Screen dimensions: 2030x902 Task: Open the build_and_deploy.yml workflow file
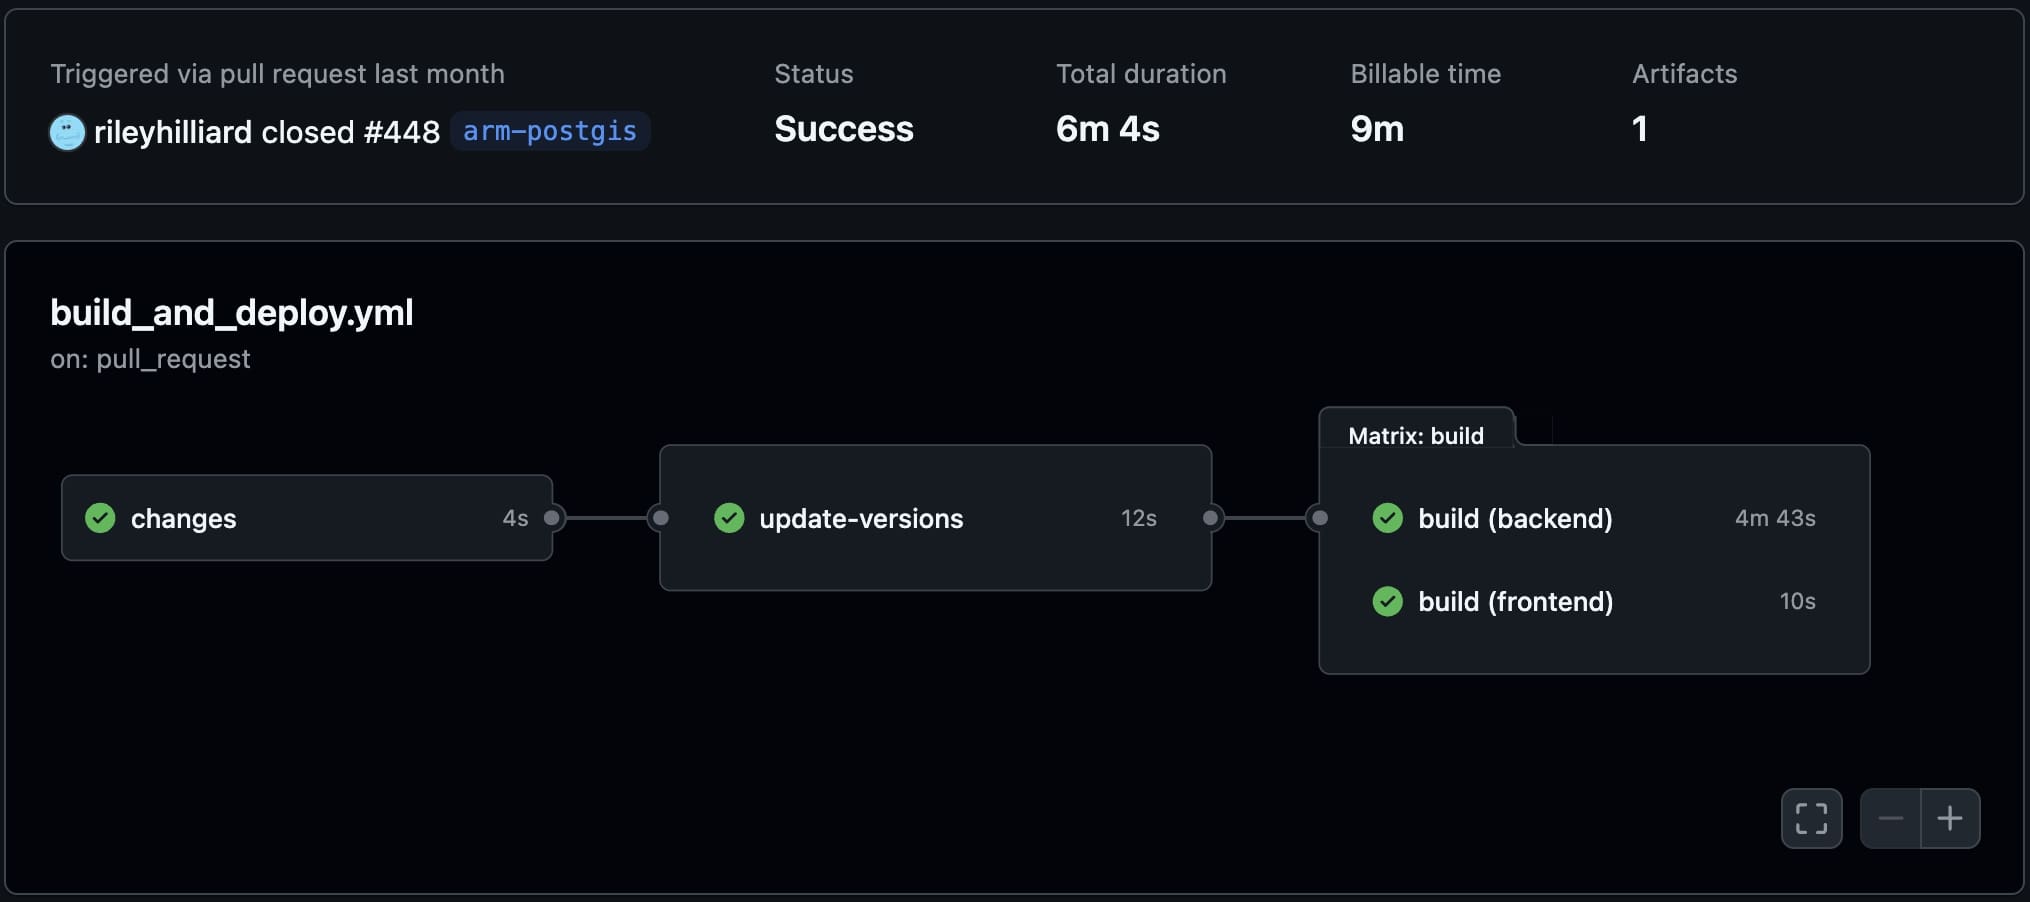pos(231,313)
